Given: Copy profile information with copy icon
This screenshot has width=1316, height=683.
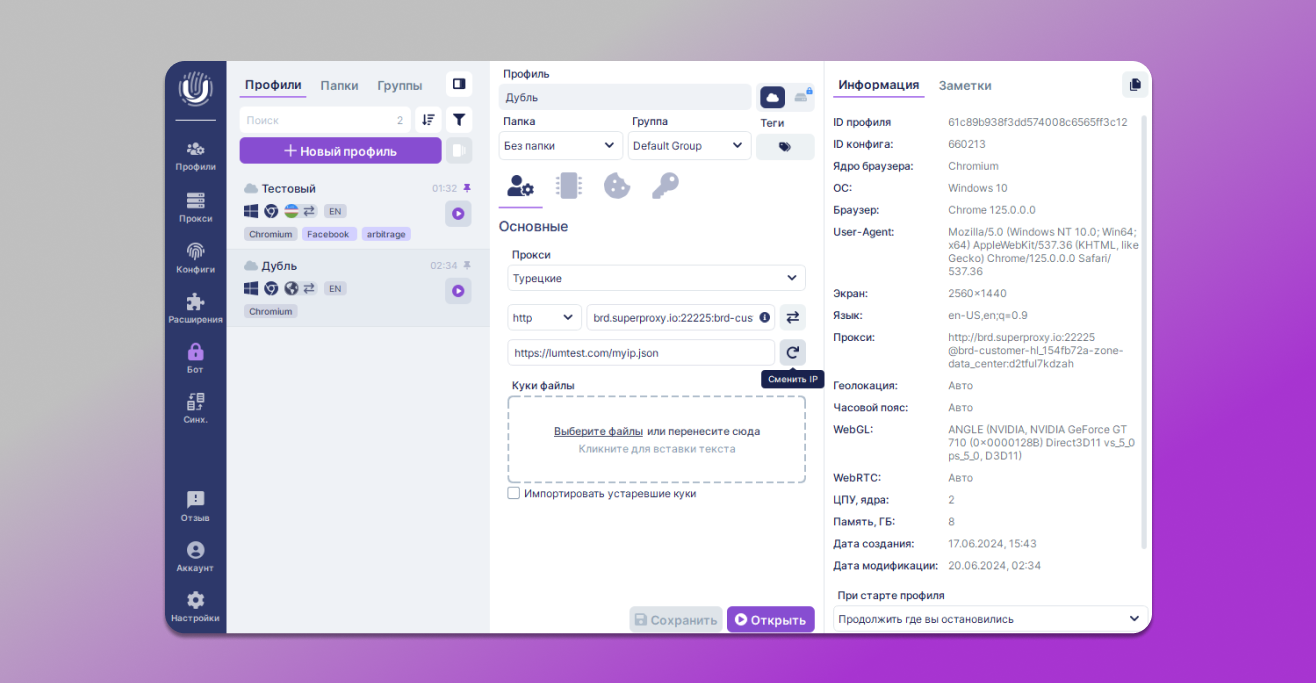Looking at the screenshot, I should 1135,85.
